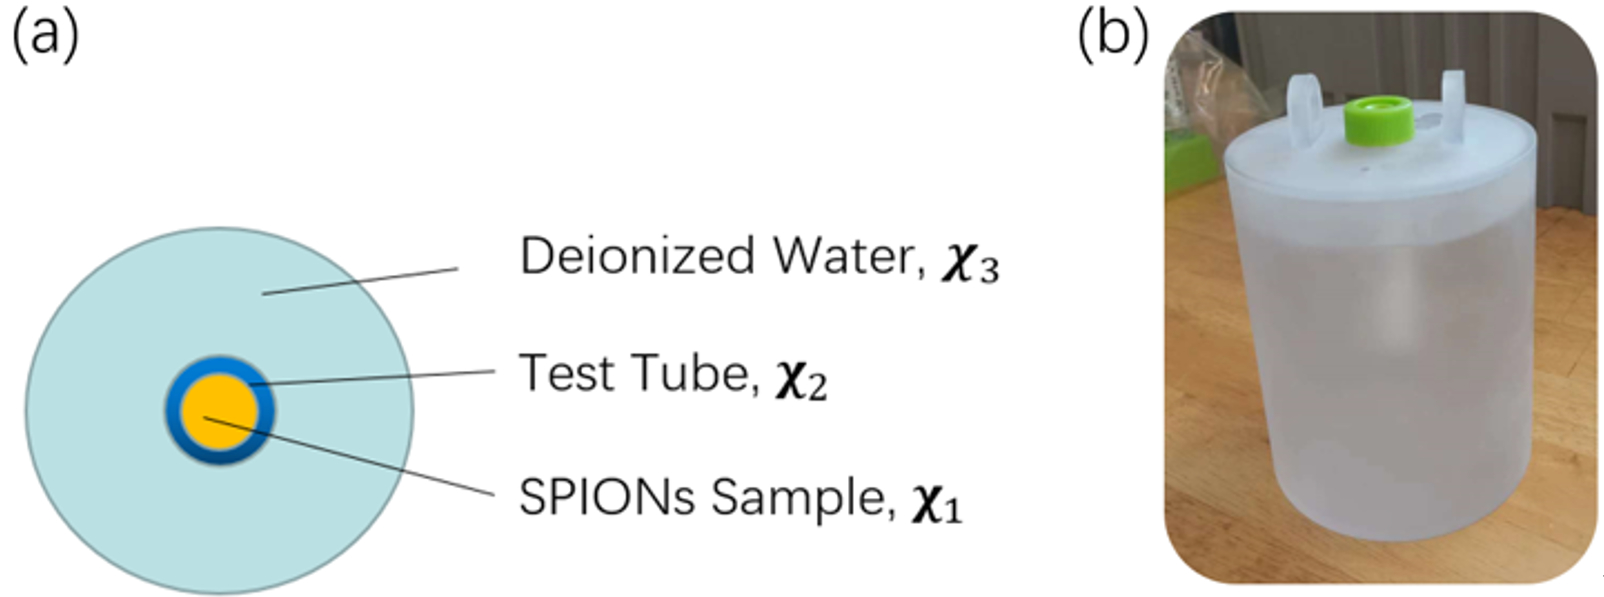1604x597 pixels.
Task: Click the (b) panel label
Action: tap(1112, 36)
